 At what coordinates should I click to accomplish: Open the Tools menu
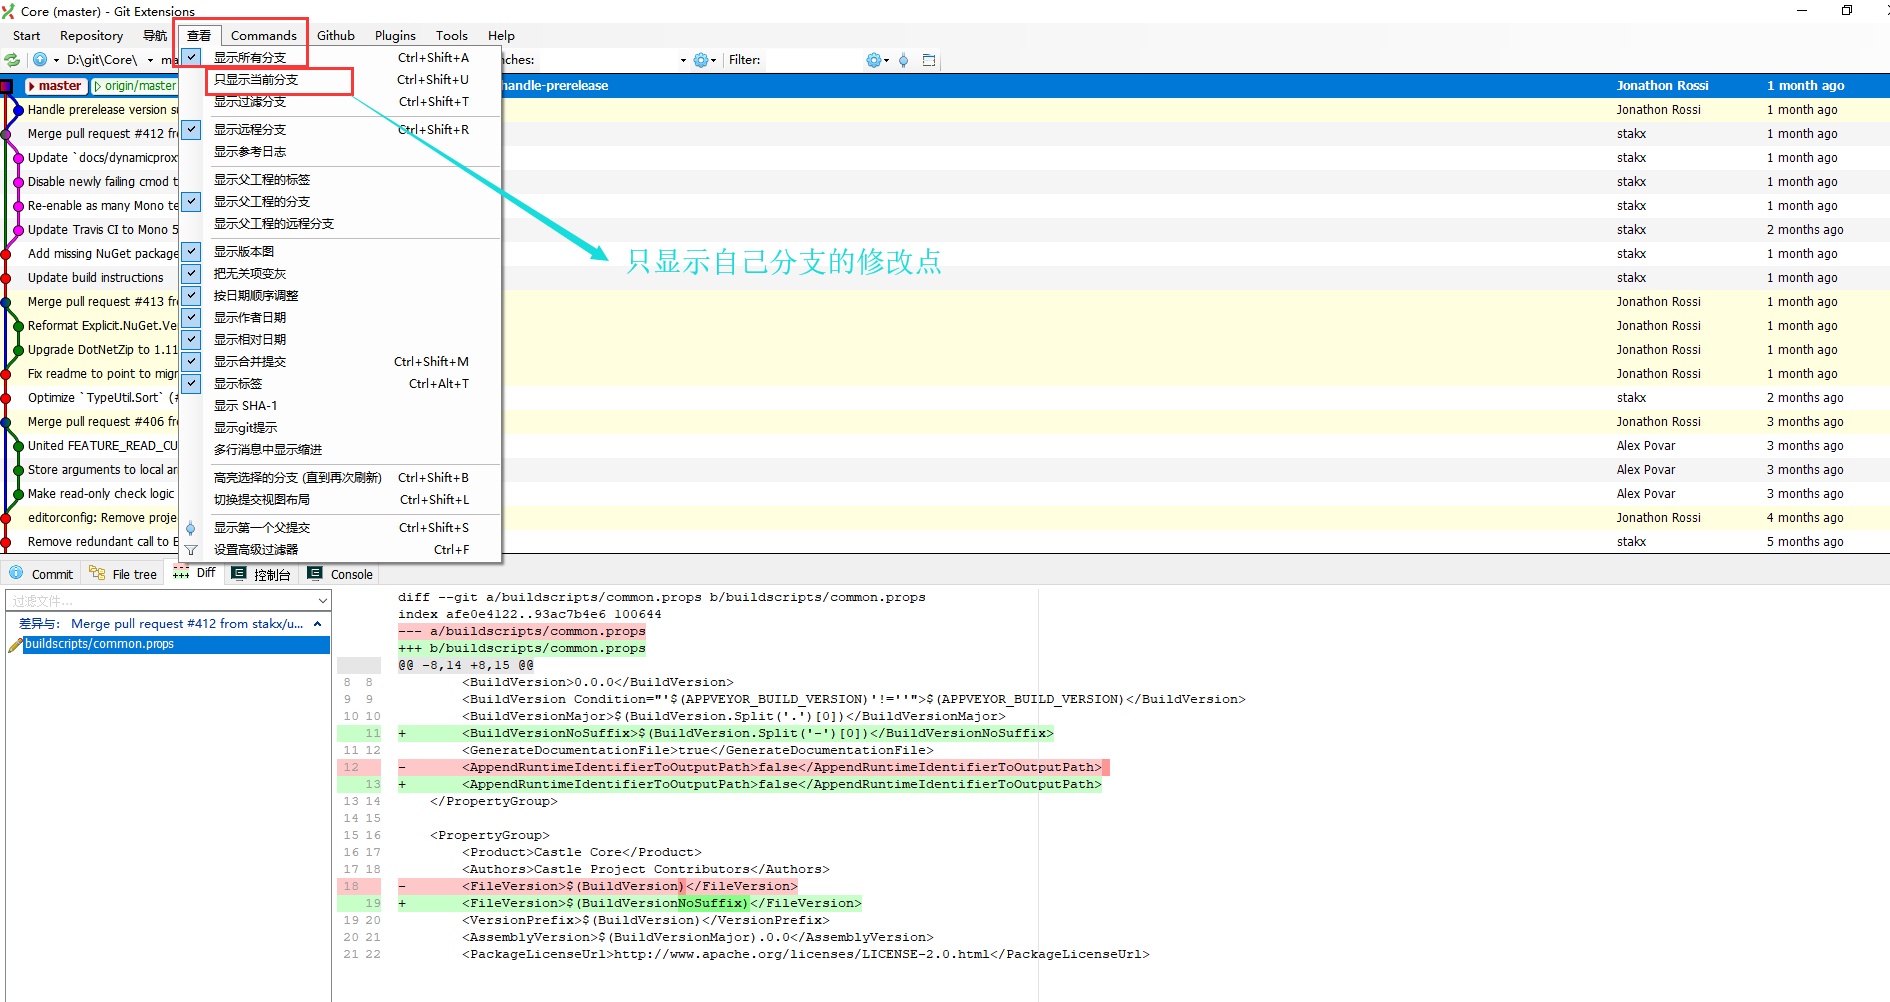pos(451,36)
